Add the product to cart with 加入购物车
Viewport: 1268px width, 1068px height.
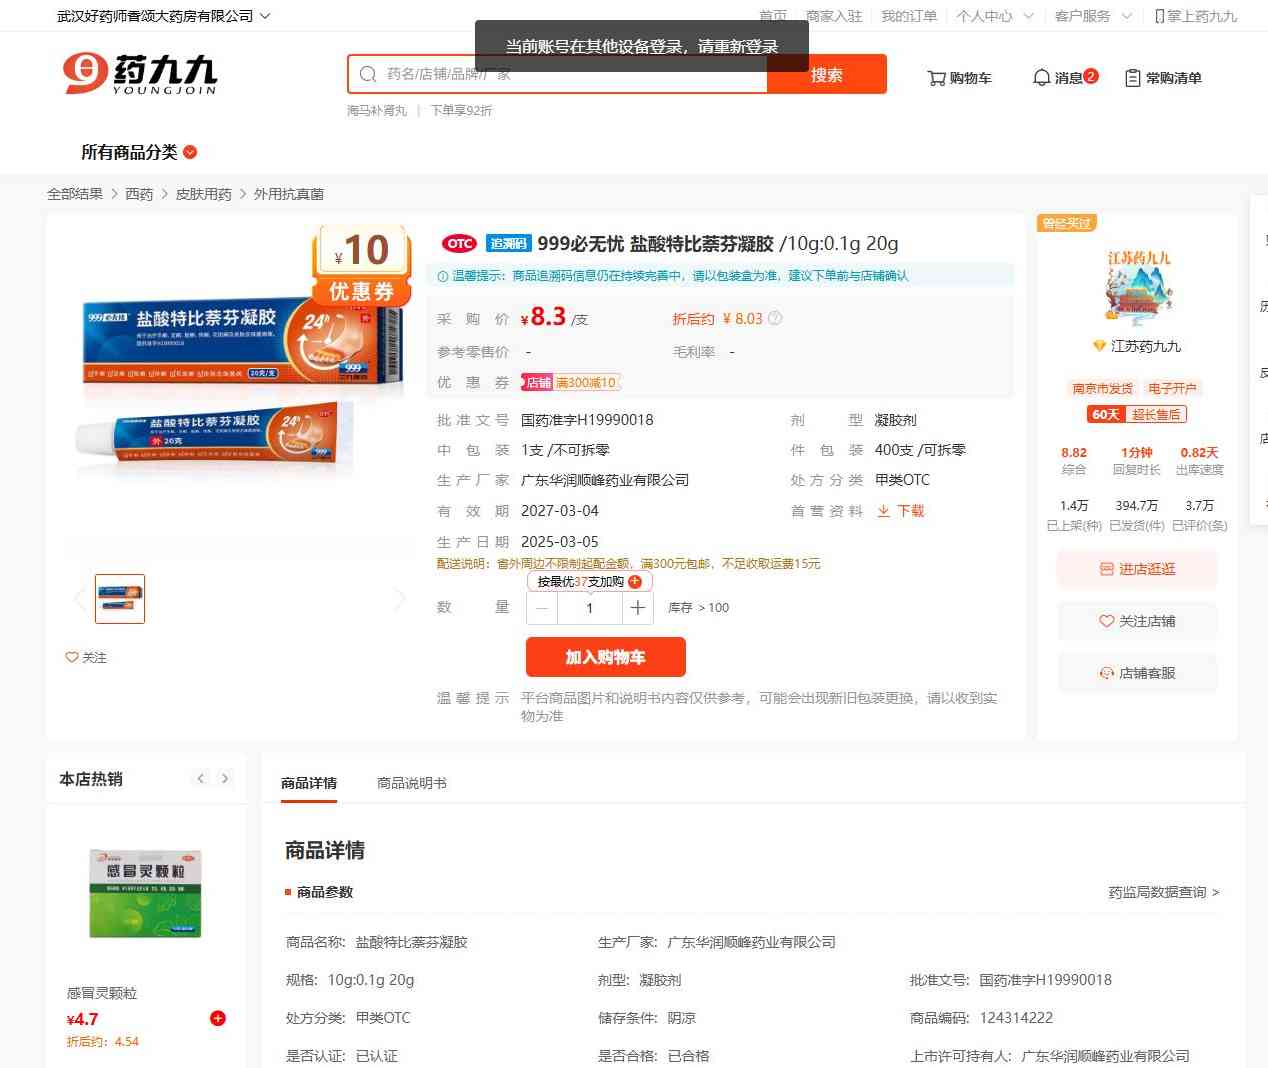(x=606, y=657)
